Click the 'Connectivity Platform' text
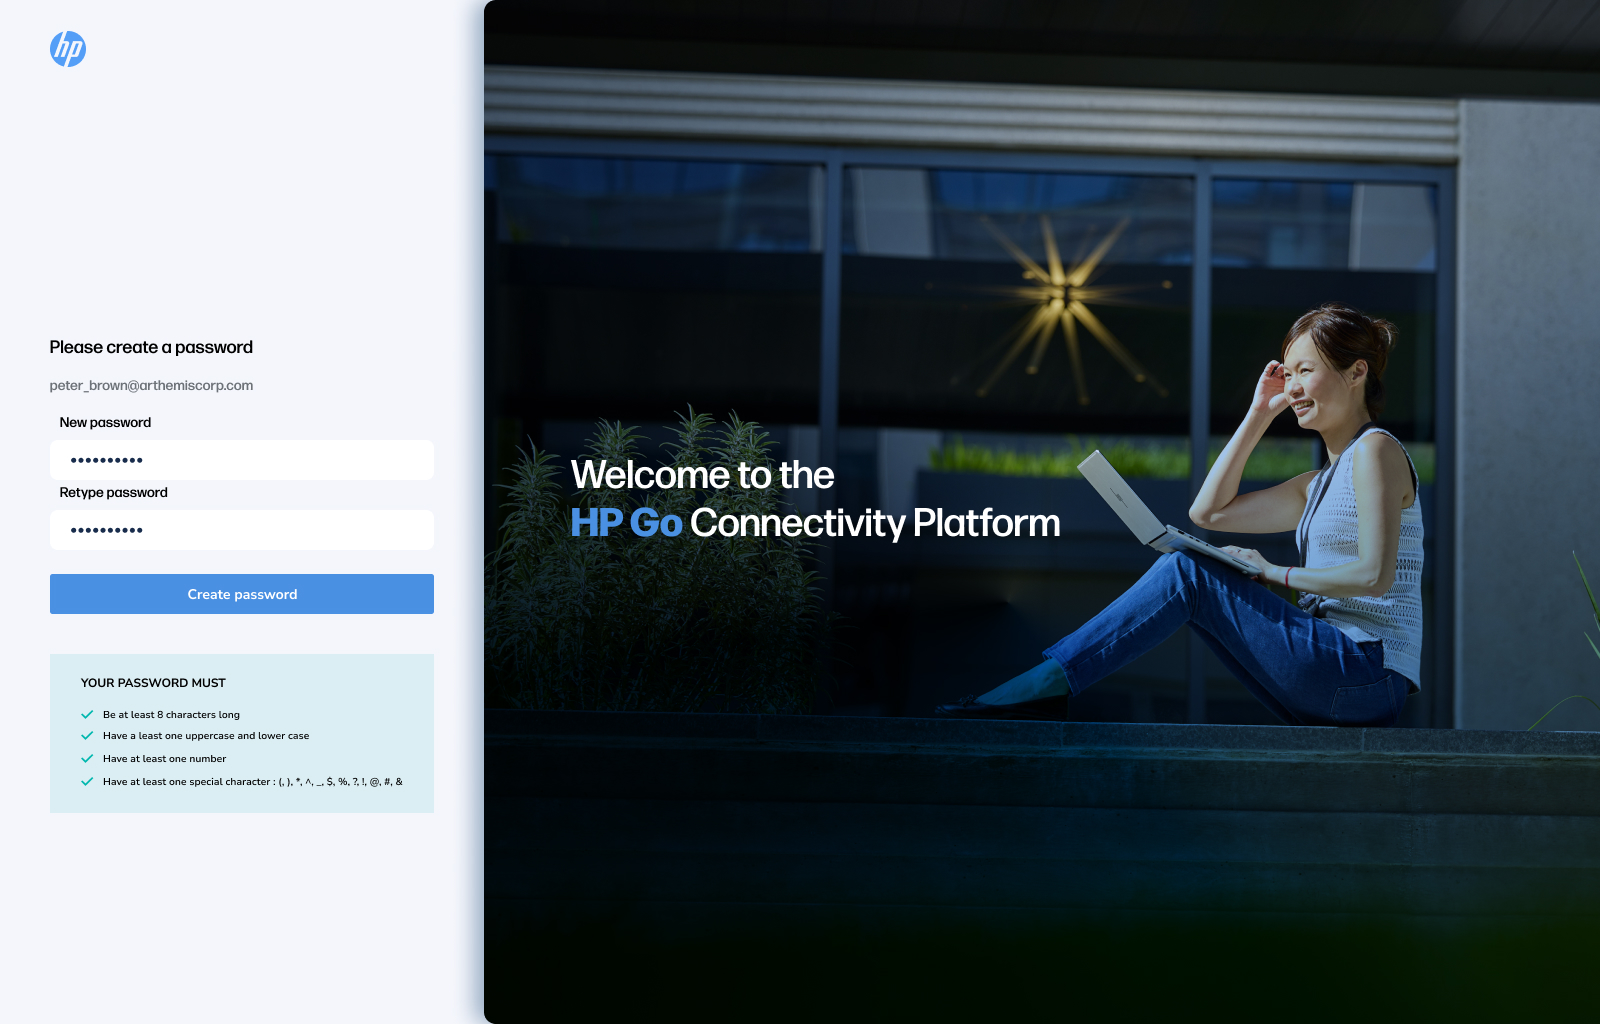1600x1024 pixels. 875,523
